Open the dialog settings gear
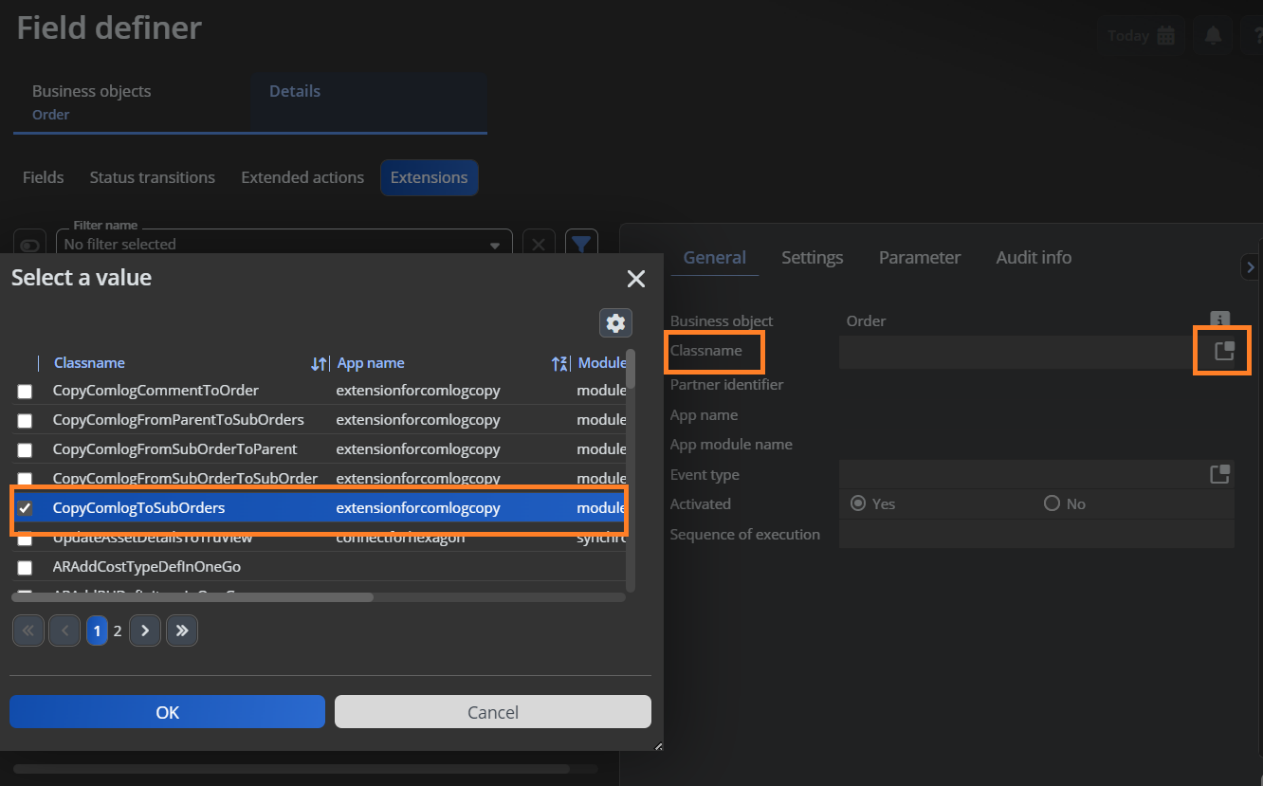 [616, 322]
